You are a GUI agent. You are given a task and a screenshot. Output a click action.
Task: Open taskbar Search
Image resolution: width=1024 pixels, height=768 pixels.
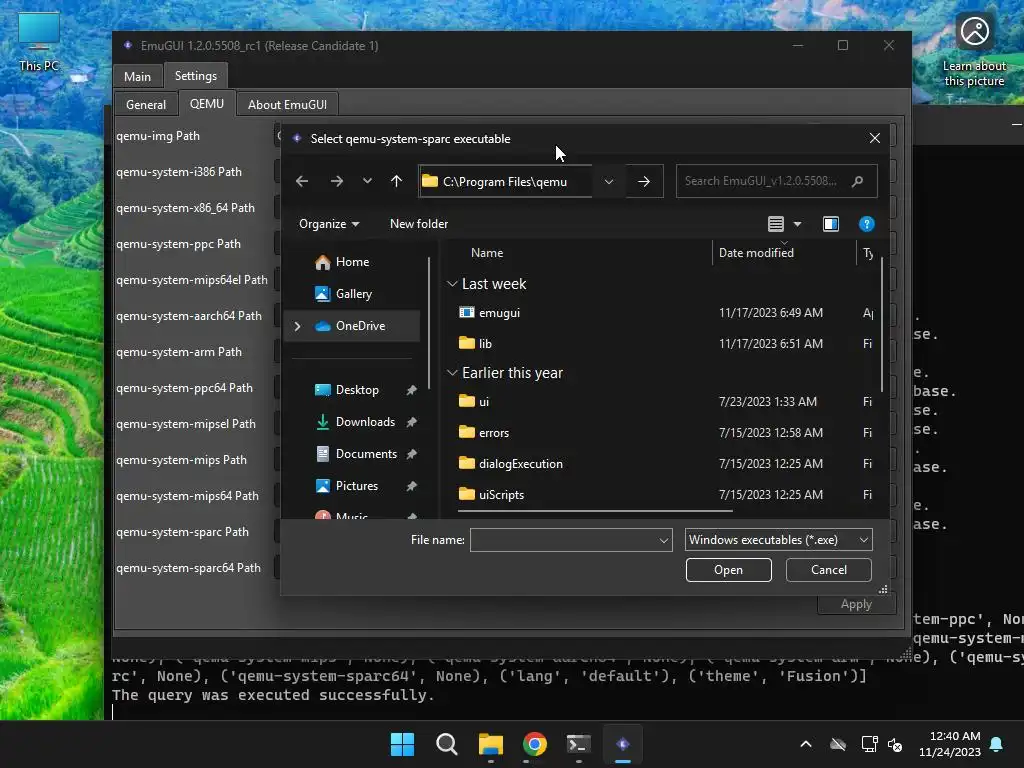[x=447, y=744]
